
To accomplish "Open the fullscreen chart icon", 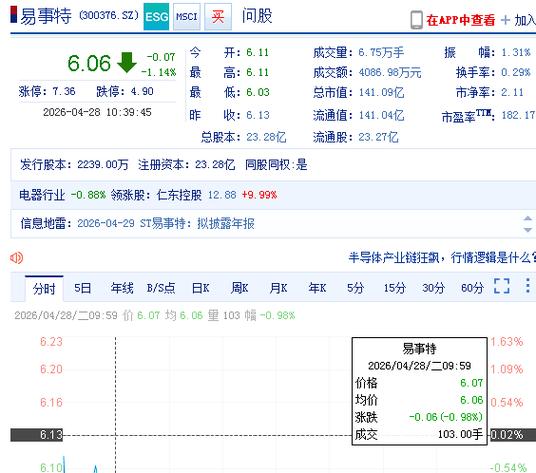I will tap(502, 286).
